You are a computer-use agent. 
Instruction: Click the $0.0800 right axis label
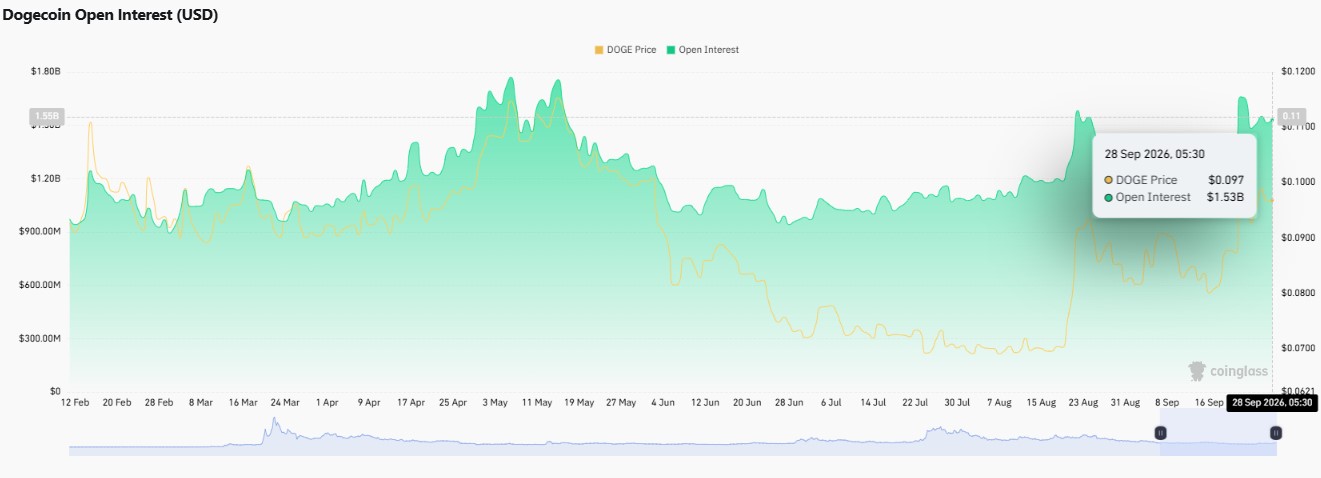[1299, 293]
